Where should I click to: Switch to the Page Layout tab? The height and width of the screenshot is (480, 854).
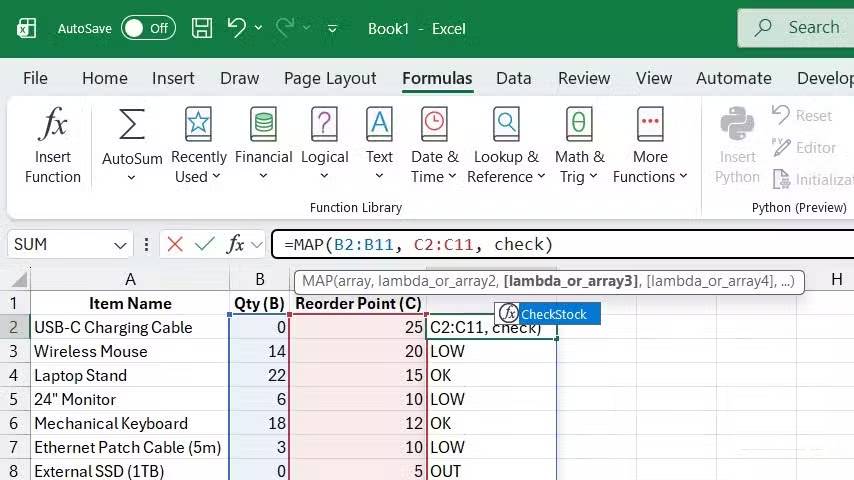click(330, 78)
